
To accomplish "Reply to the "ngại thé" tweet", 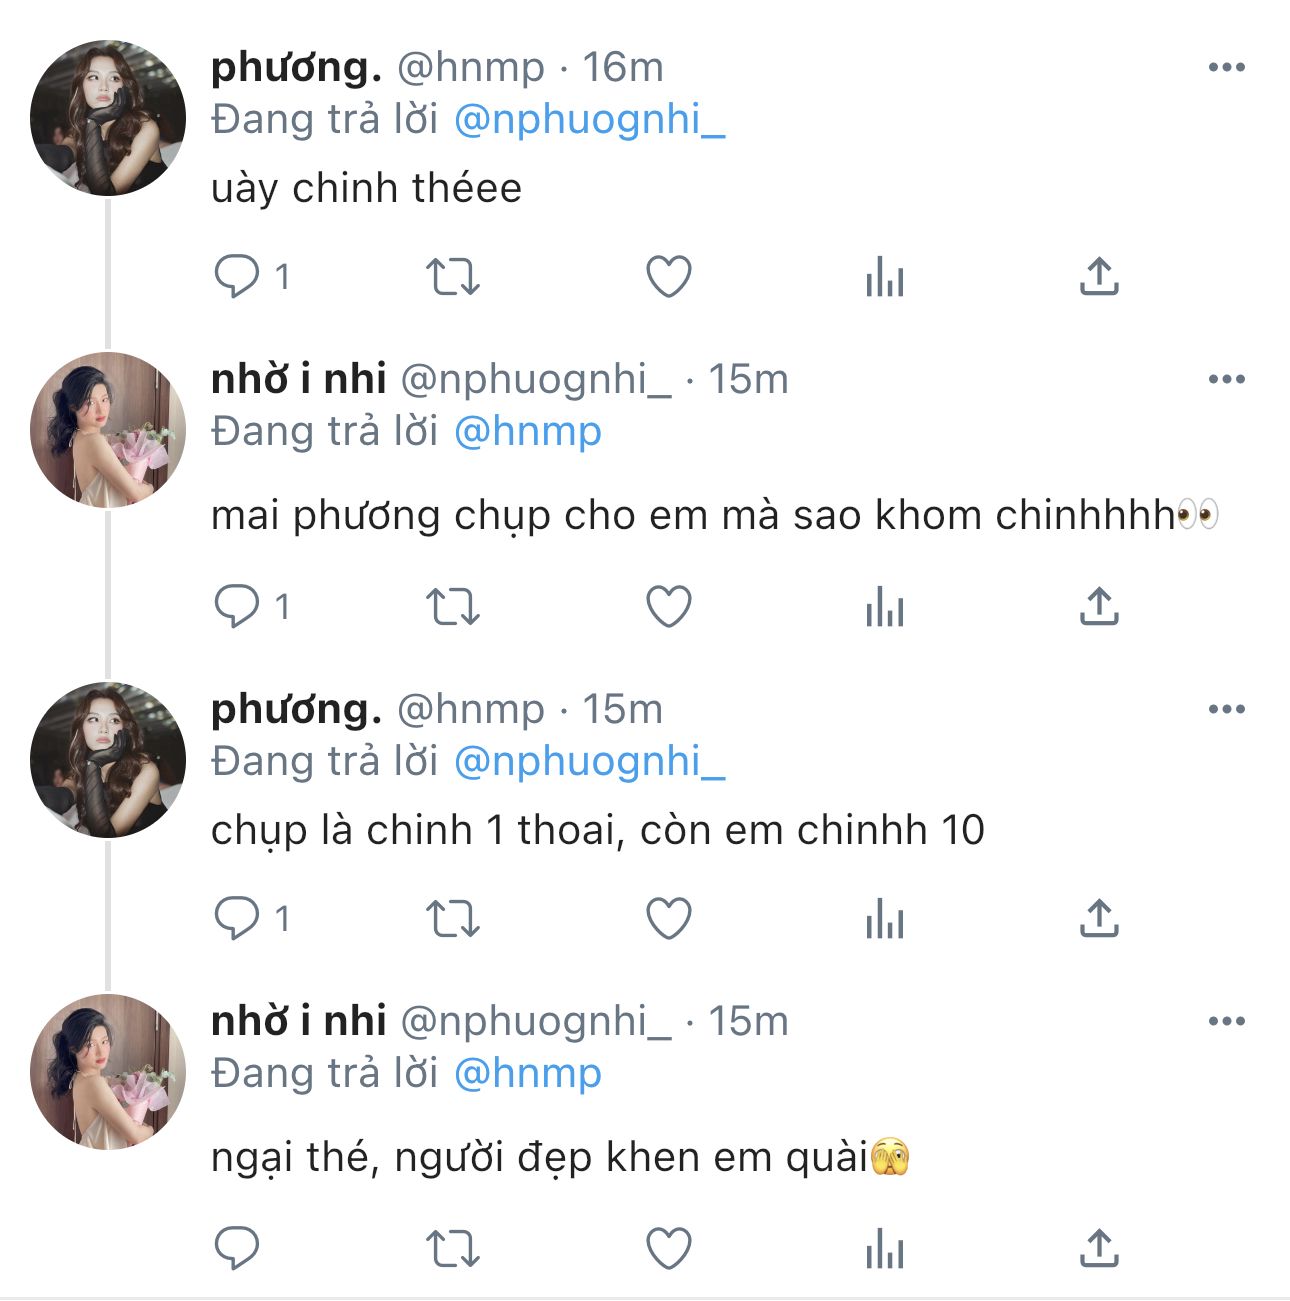I will click(x=237, y=1249).
